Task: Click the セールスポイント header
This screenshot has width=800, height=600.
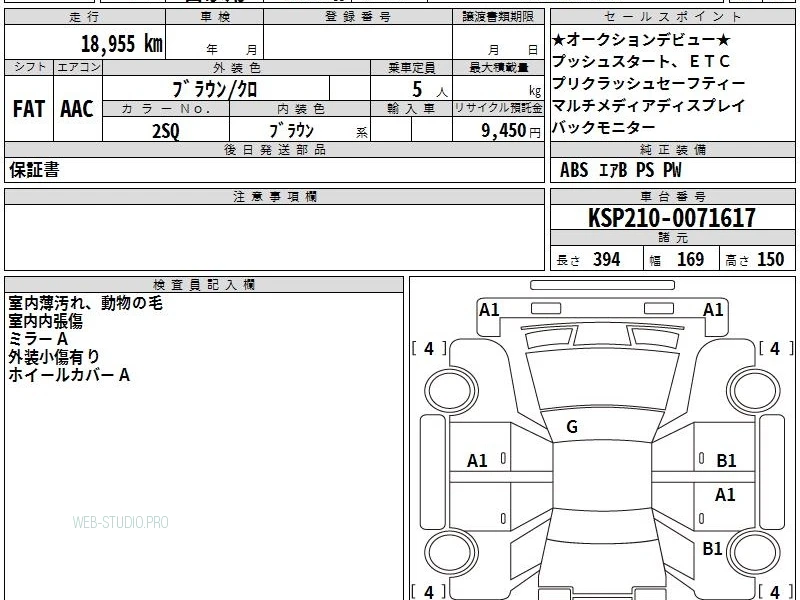Action: click(x=672, y=16)
